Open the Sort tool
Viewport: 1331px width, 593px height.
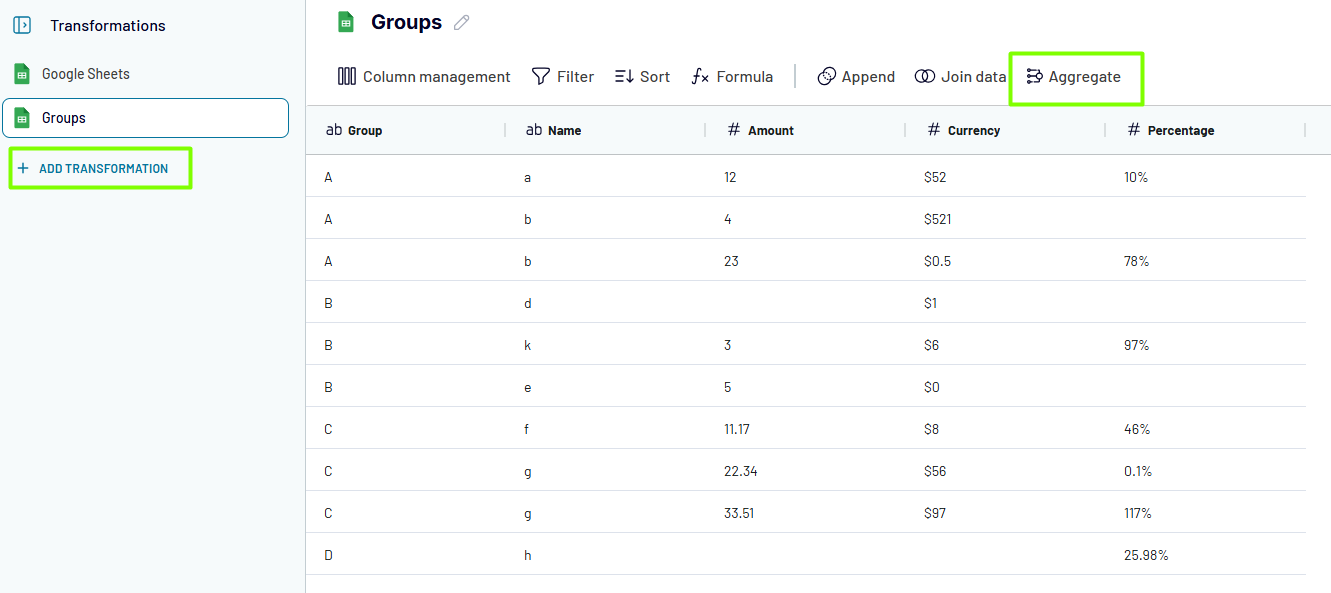[x=642, y=77]
